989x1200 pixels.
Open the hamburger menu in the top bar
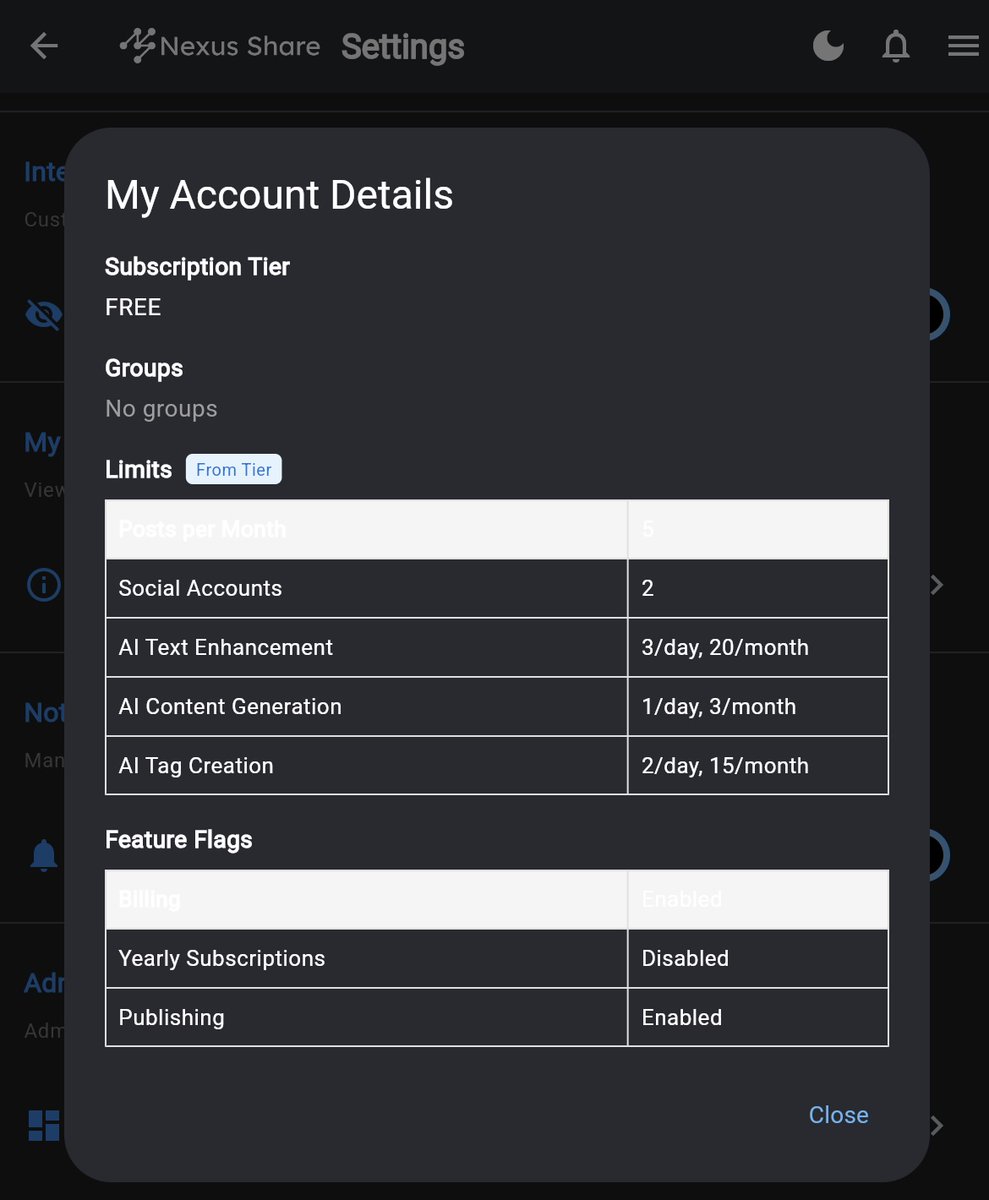click(x=962, y=45)
